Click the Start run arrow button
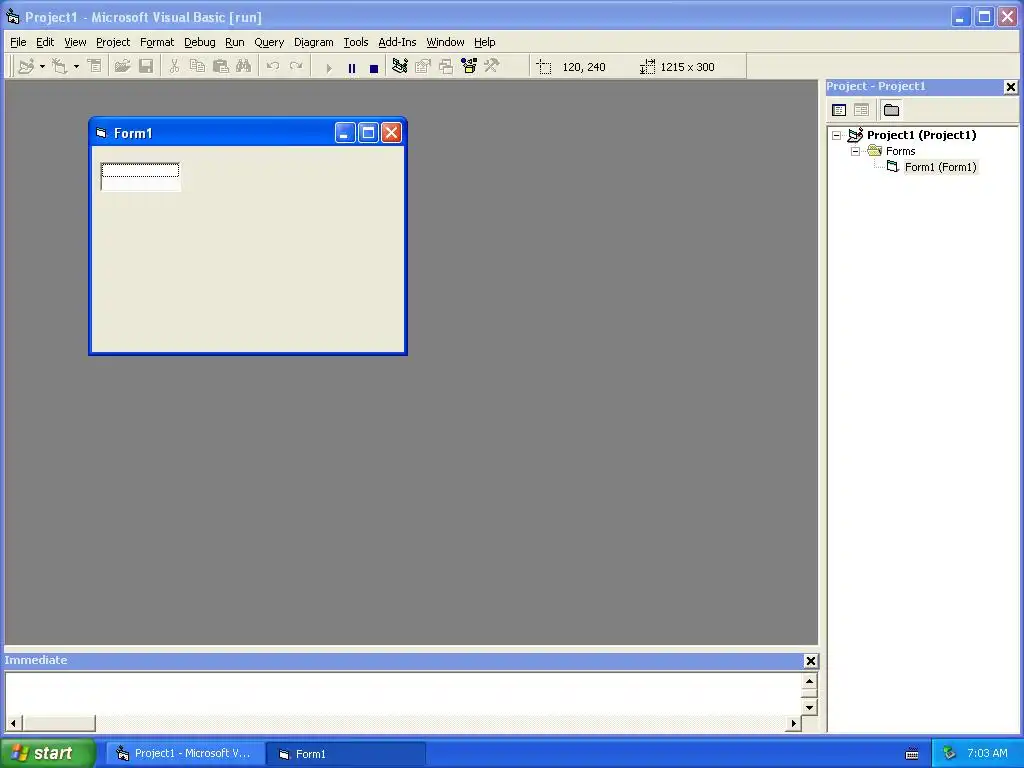The image size is (1024, 768). click(328, 68)
